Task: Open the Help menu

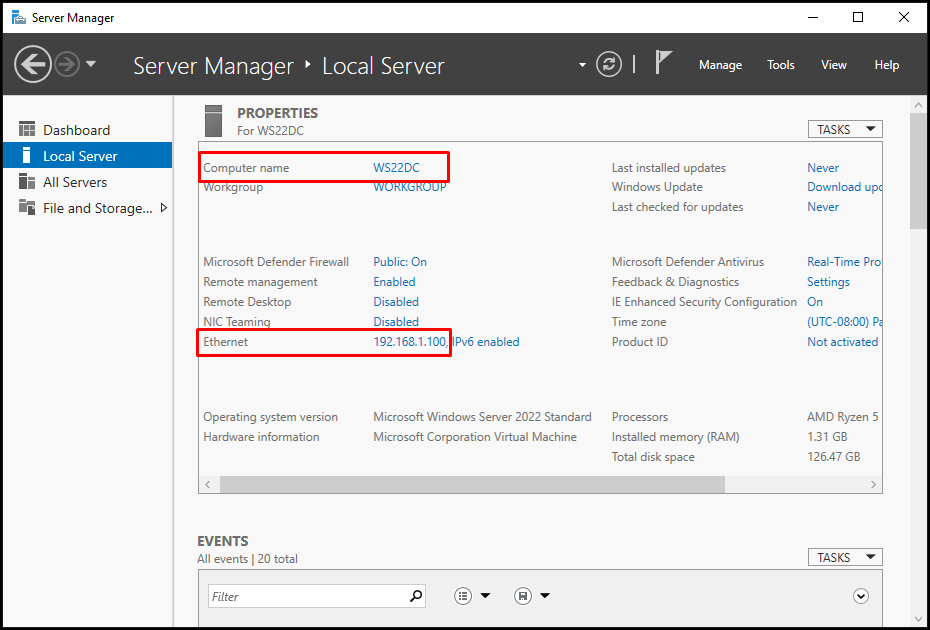Action: [x=887, y=65]
